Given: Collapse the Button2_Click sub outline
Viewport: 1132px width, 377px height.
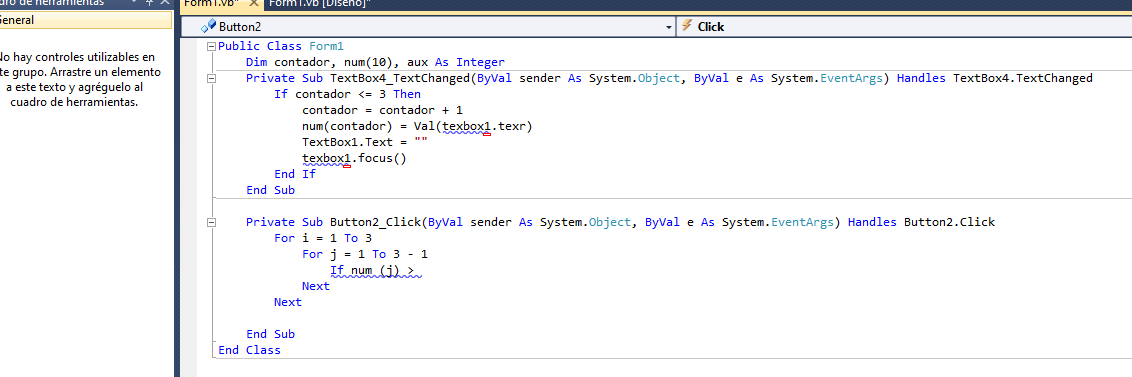Looking at the screenshot, I should click(211, 222).
